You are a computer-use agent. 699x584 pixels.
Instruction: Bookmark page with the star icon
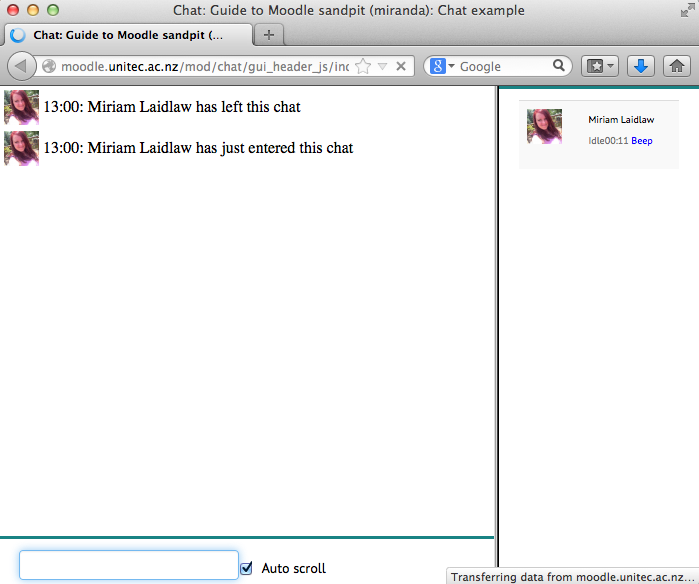363,66
